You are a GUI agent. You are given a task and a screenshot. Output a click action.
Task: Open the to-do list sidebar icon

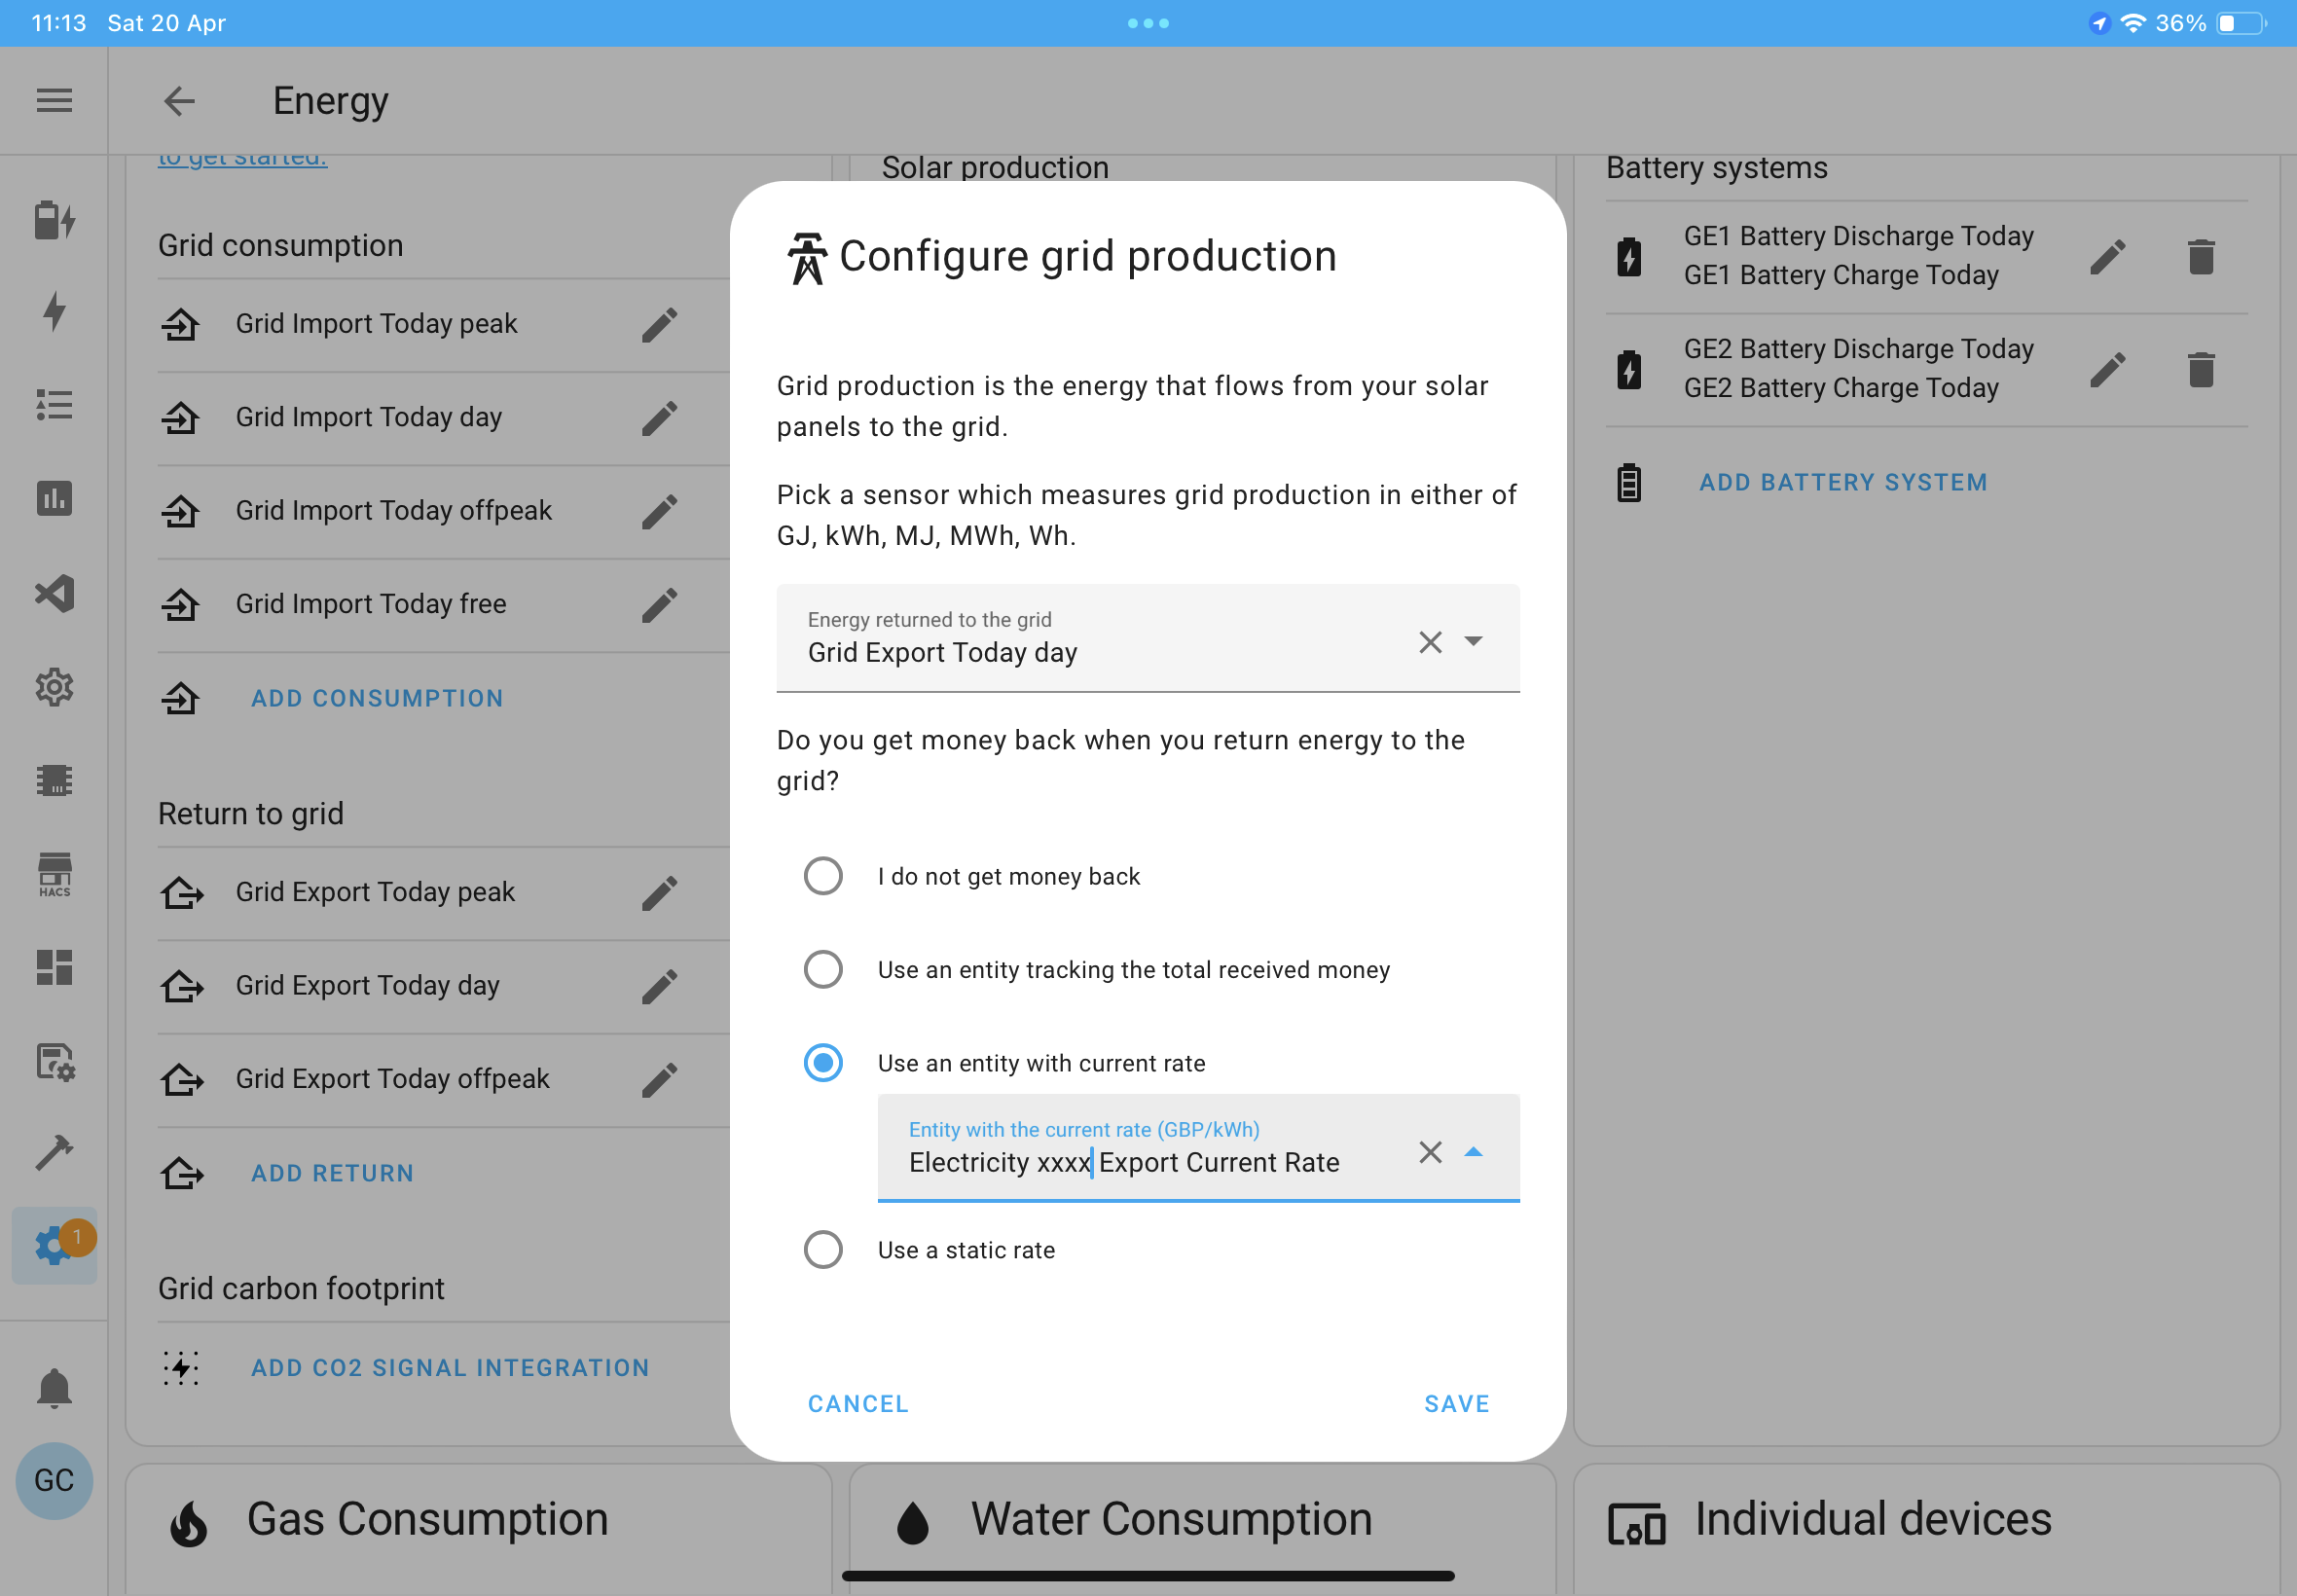[54, 404]
